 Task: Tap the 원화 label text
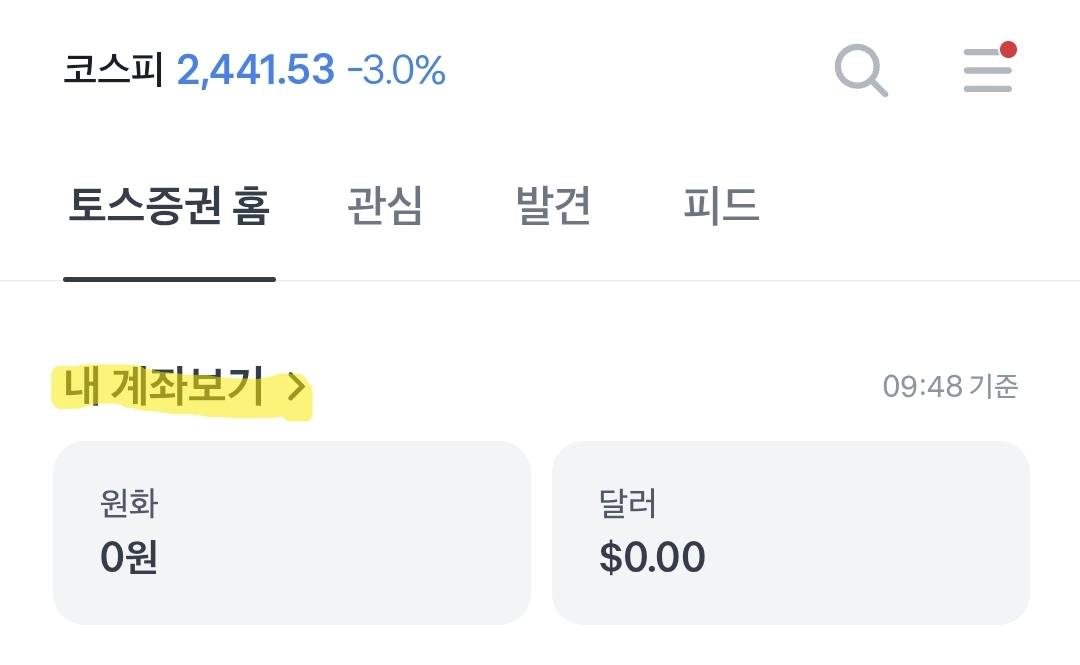click(129, 503)
